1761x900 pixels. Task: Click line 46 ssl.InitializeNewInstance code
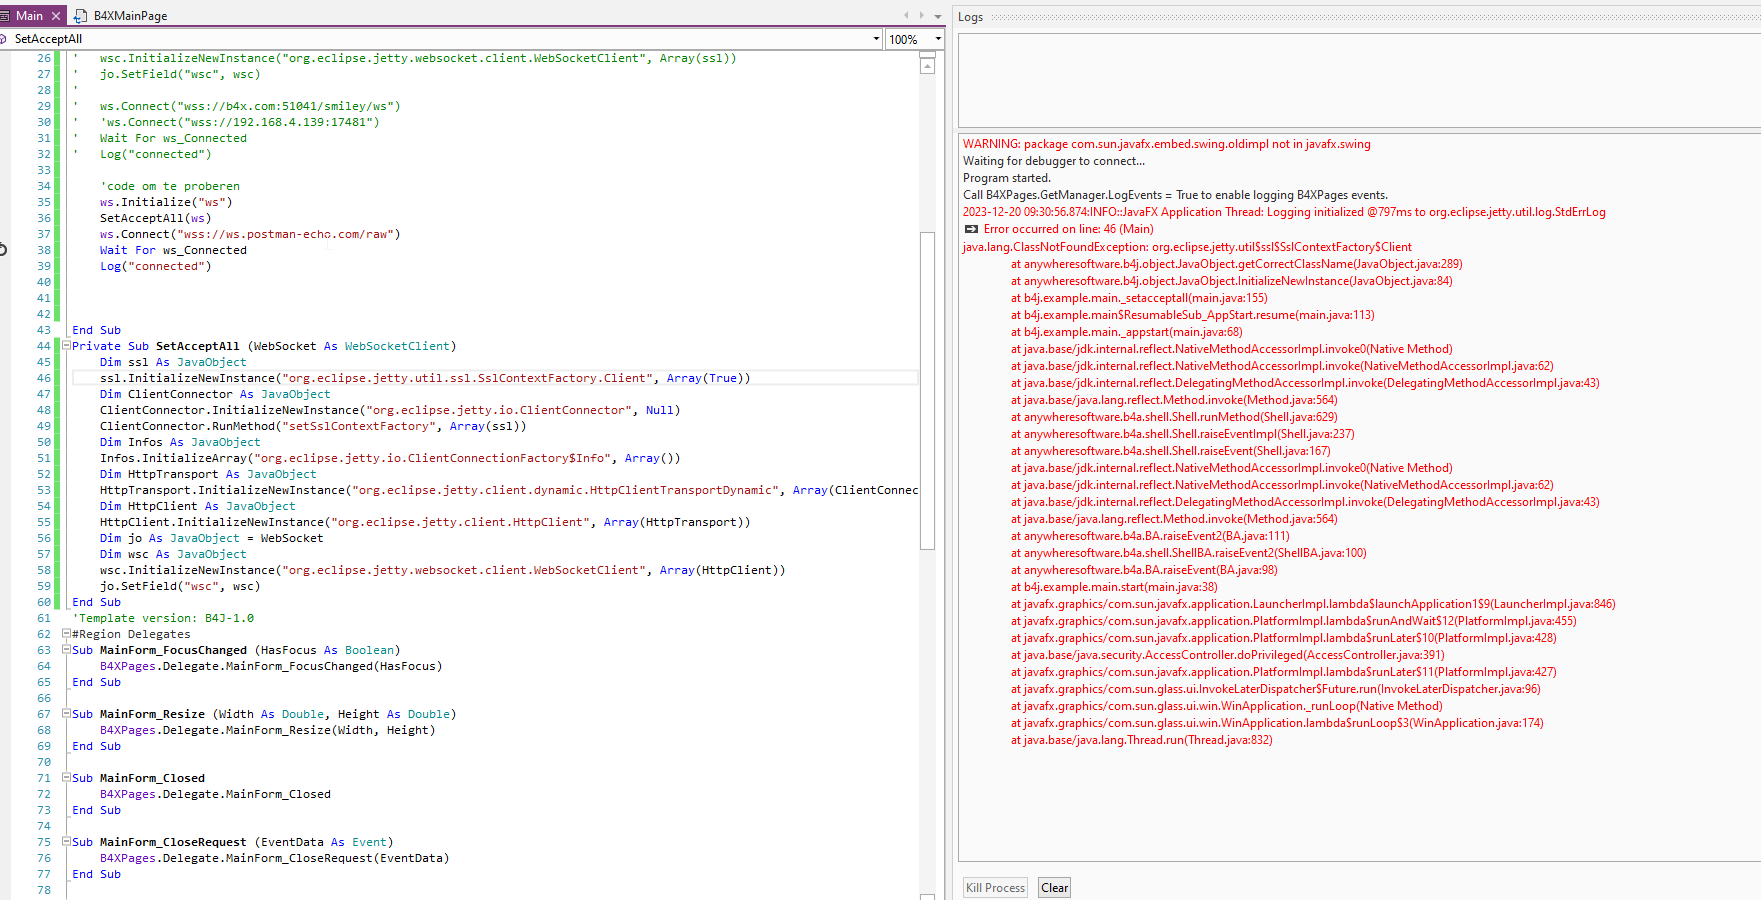[425, 378]
